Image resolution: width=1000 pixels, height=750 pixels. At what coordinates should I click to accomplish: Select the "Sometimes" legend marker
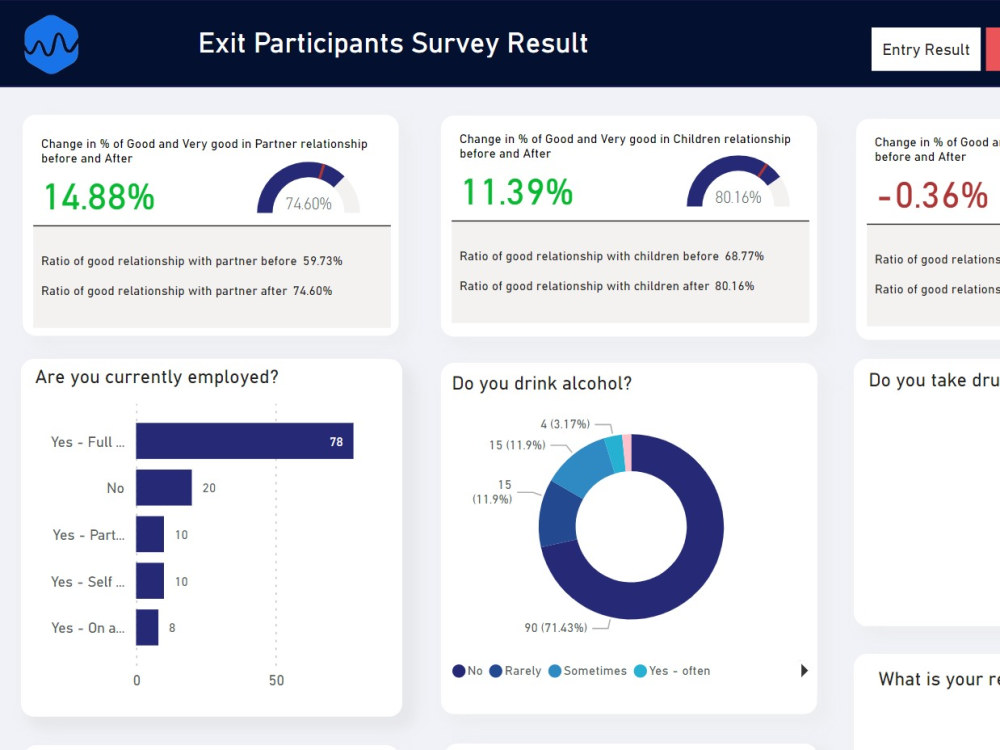click(556, 670)
